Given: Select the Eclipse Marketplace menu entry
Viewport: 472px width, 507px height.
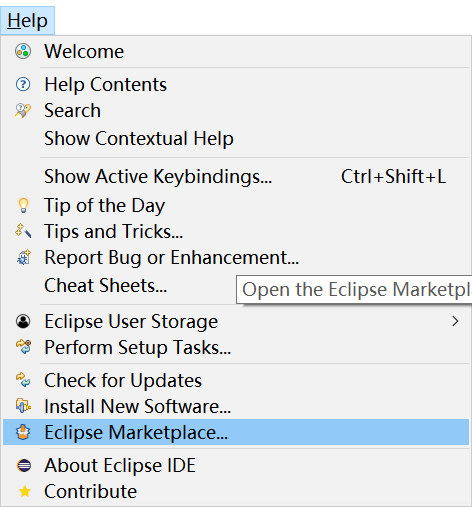Looking at the screenshot, I should tap(236, 432).
